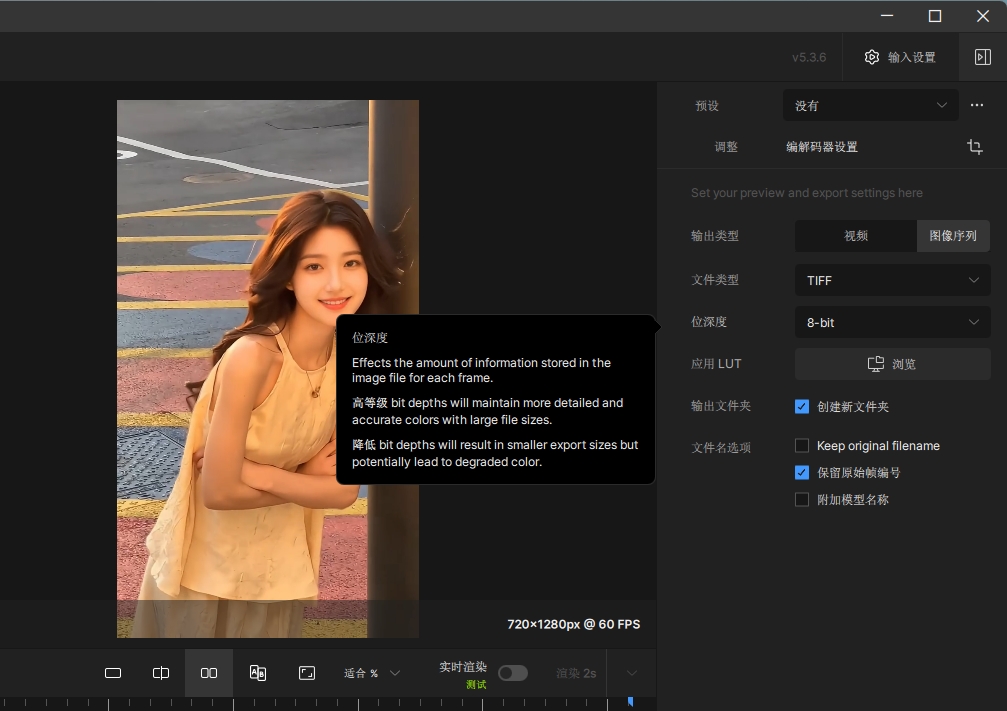Select the A/B comparison view icon
Viewport: 1007px width, 711px height.
point(258,673)
